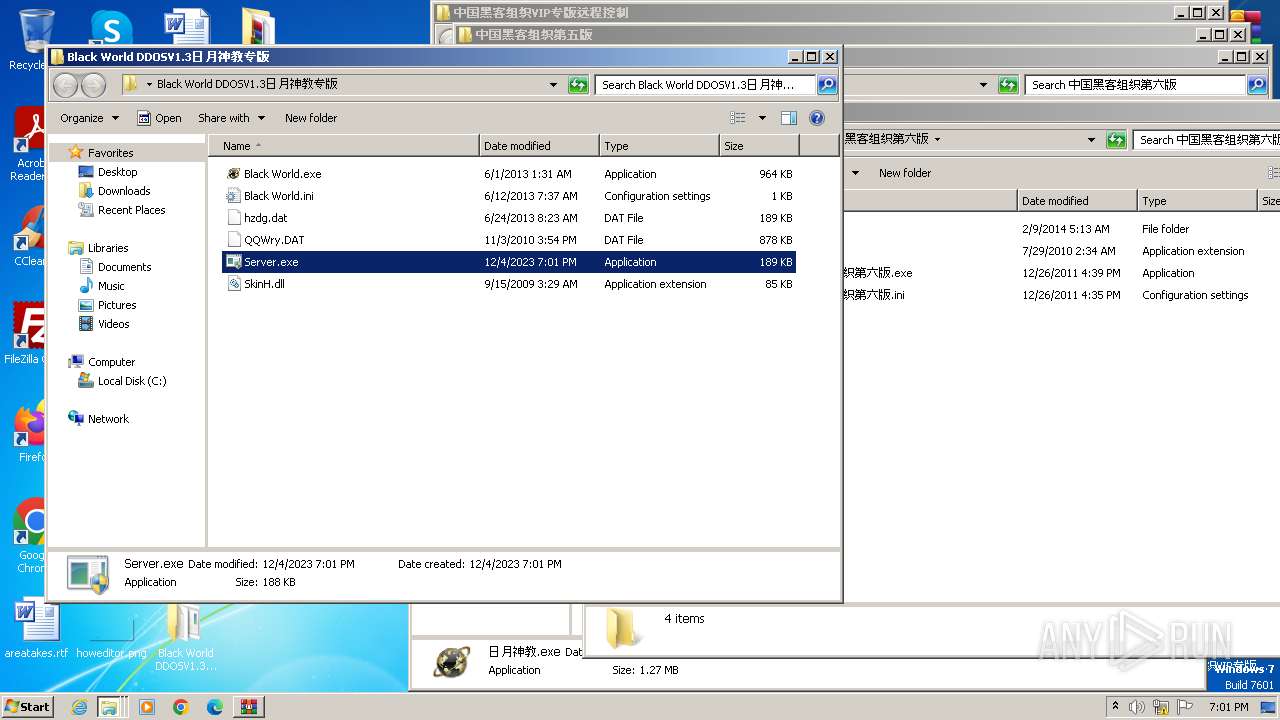Click the Forward navigation arrow

(x=93, y=85)
